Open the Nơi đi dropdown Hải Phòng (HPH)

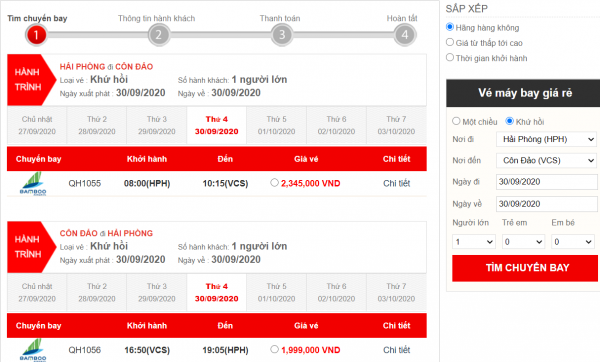pyautogui.click(x=546, y=139)
